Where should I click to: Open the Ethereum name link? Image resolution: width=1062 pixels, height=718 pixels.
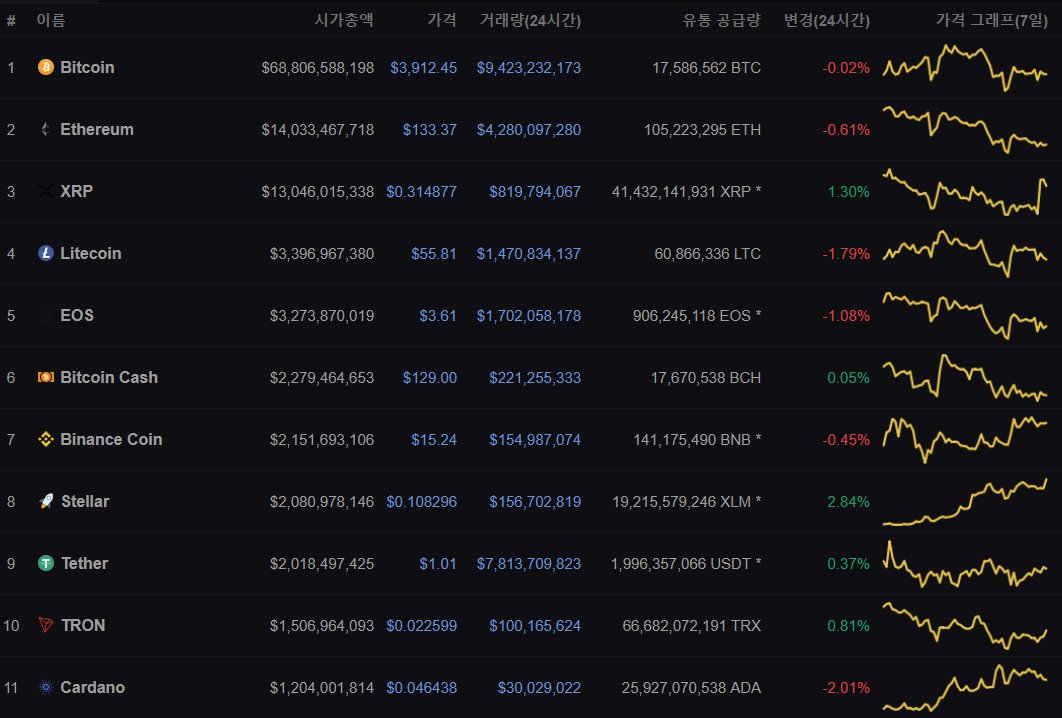tap(97, 129)
